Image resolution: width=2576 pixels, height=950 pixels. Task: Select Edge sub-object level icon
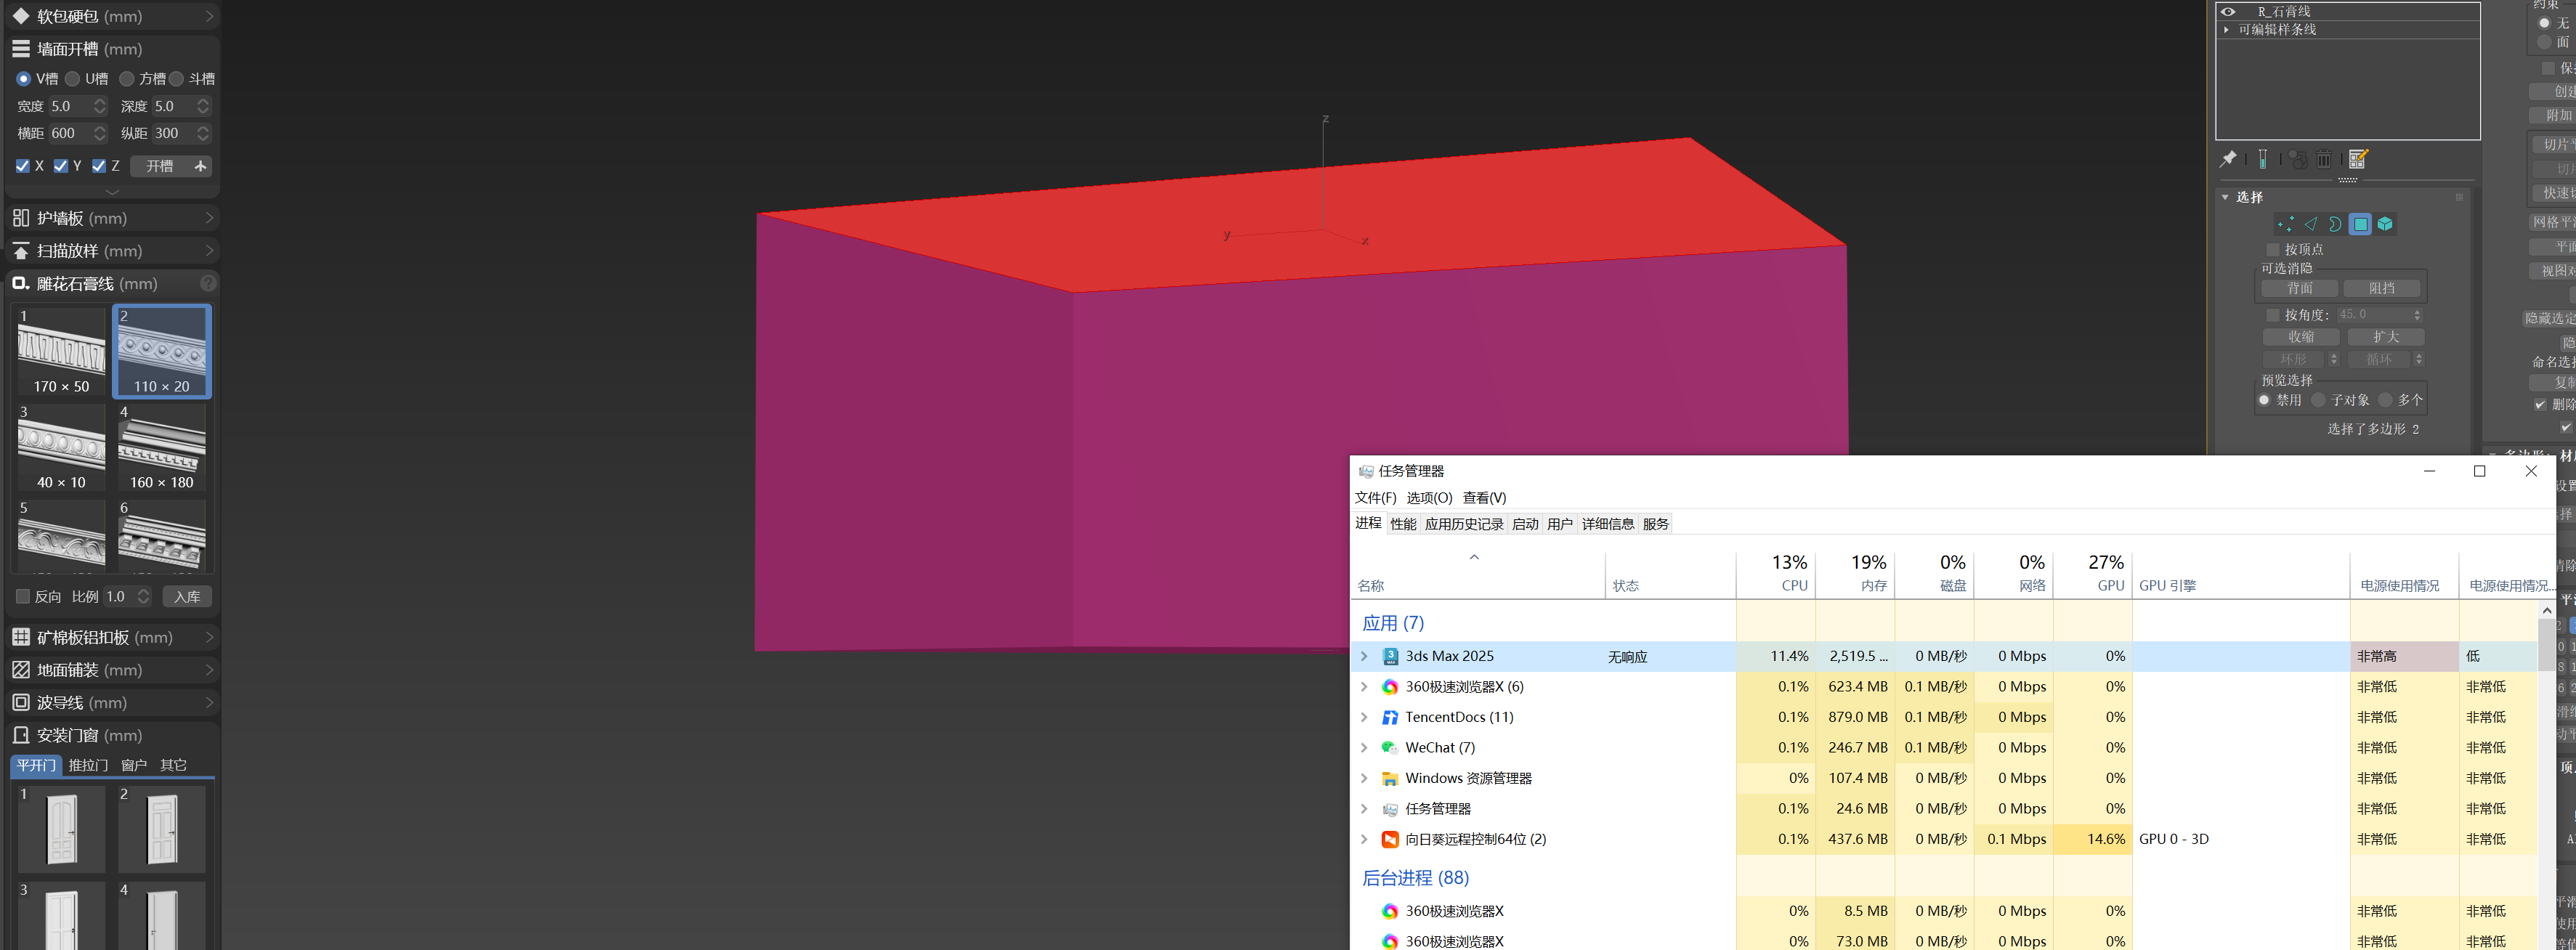pyautogui.click(x=2311, y=225)
